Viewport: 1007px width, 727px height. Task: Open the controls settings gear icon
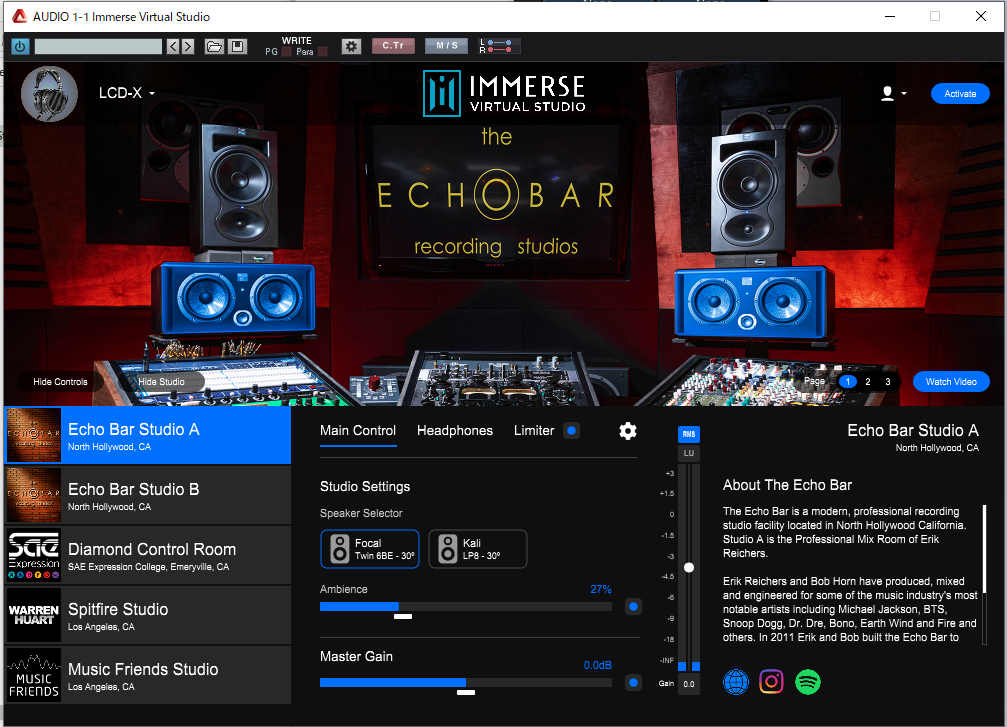[627, 431]
